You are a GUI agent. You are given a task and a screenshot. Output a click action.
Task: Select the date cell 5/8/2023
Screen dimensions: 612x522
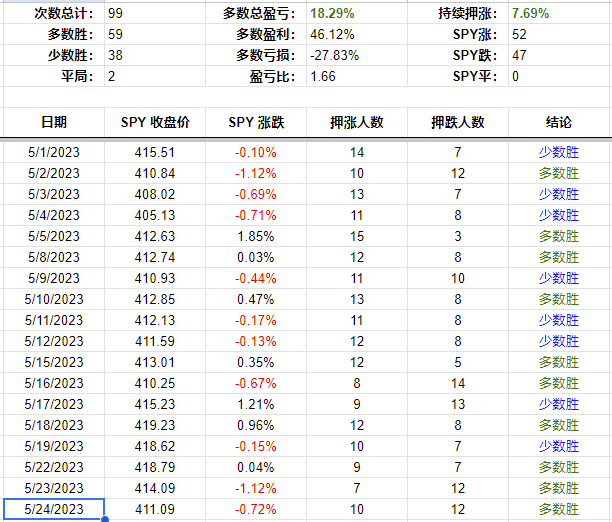(x=54, y=257)
